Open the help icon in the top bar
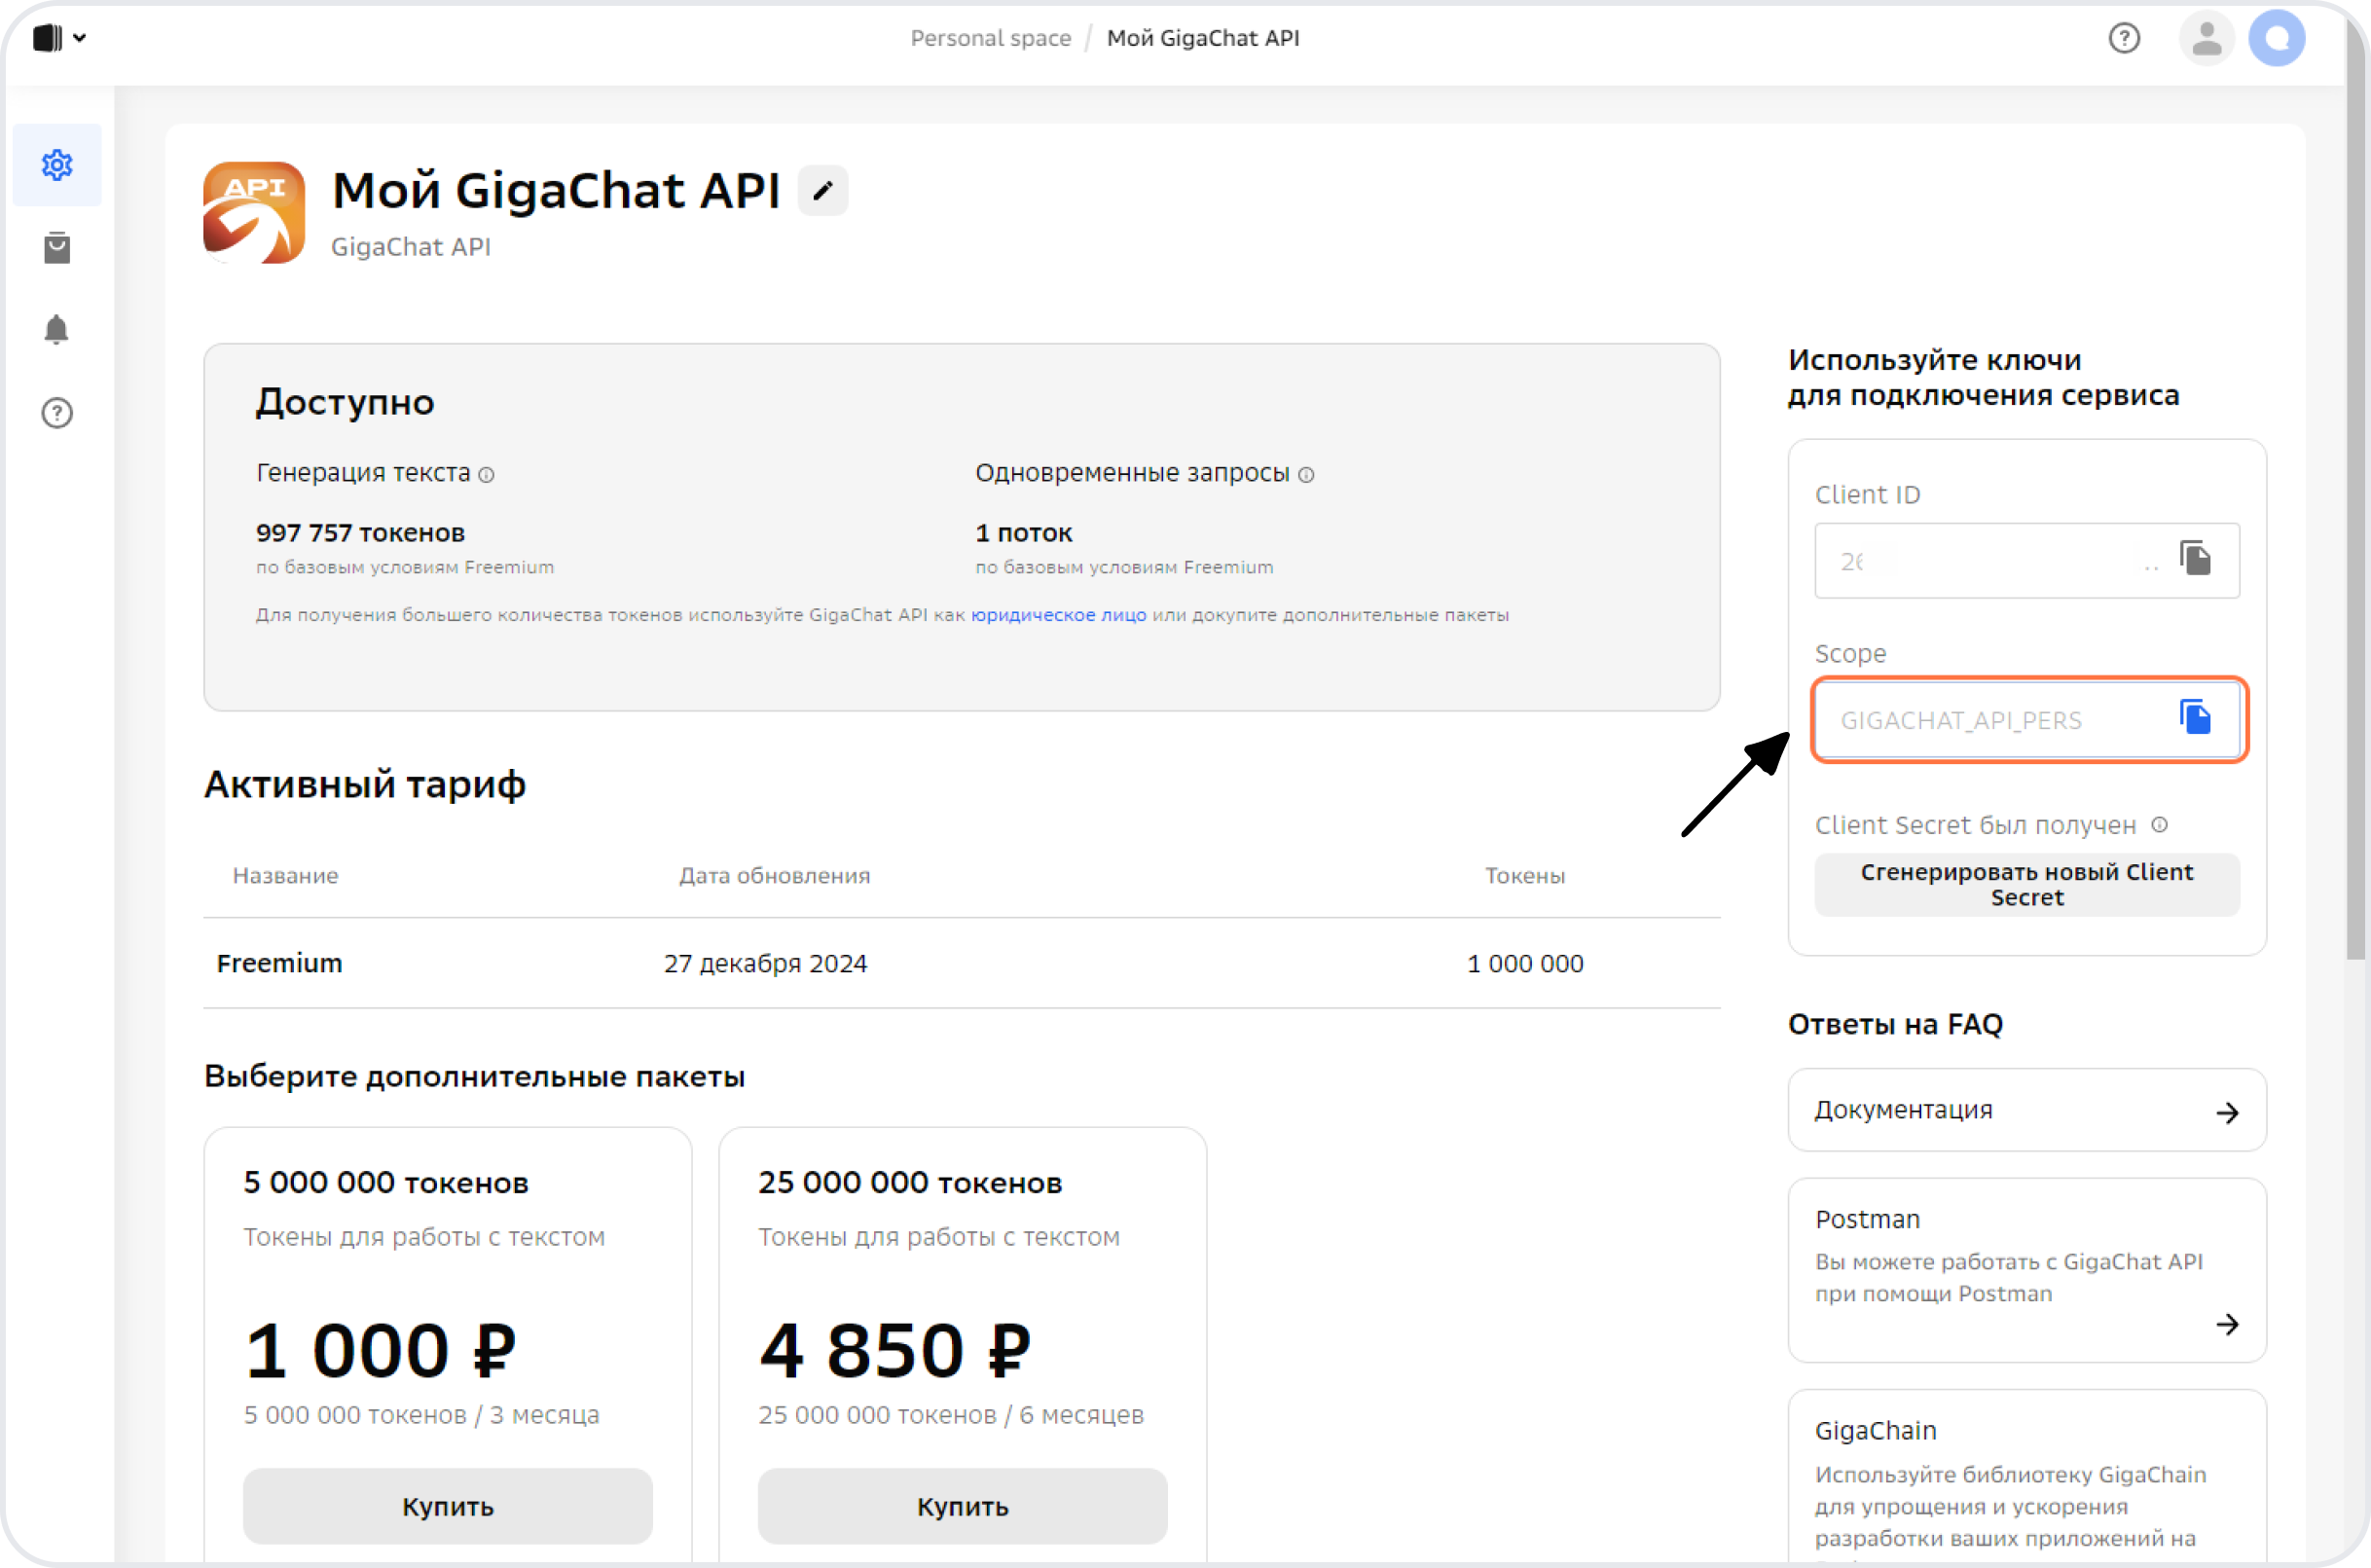Image resolution: width=2371 pixels, height=1568 pixels. click(2124, 38)
